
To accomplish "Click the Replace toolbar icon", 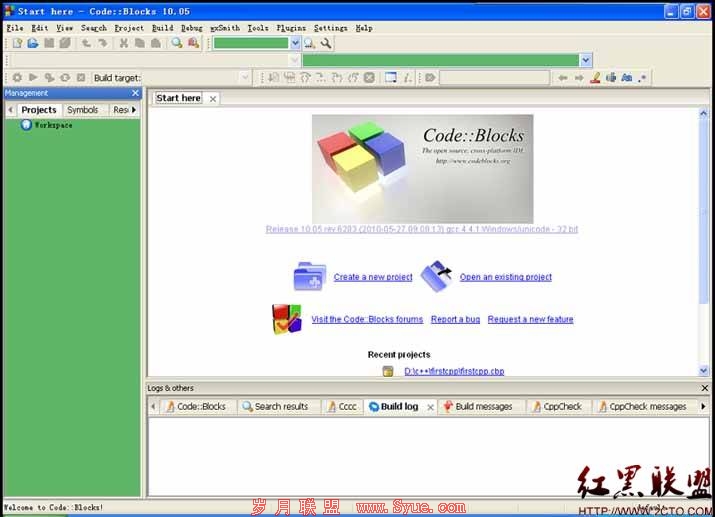I will (x=193, y=43).
